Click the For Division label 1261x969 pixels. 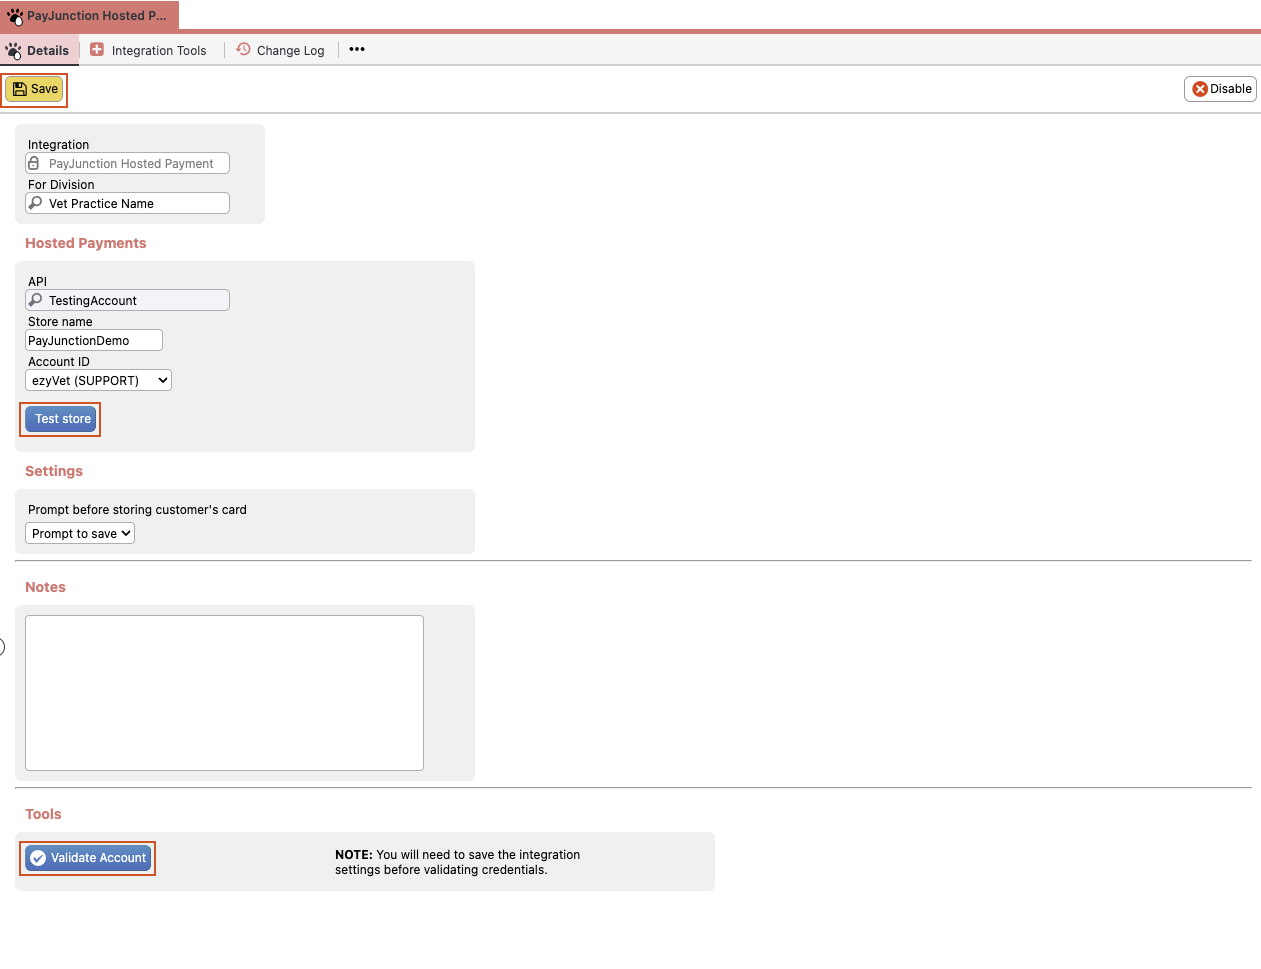61,185
